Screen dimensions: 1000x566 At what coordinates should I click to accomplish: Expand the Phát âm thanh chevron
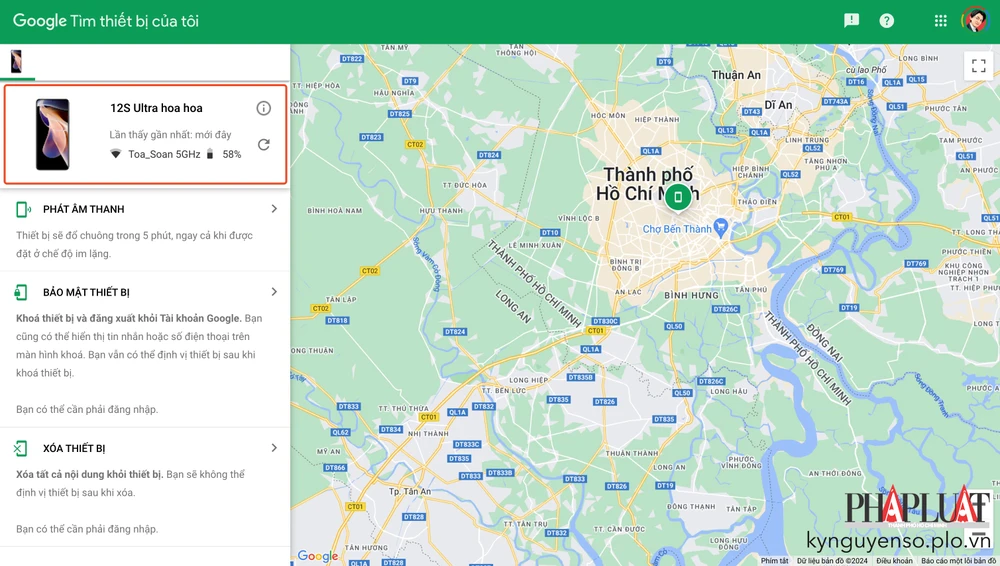pyautogui.click(x=274, y=209)
